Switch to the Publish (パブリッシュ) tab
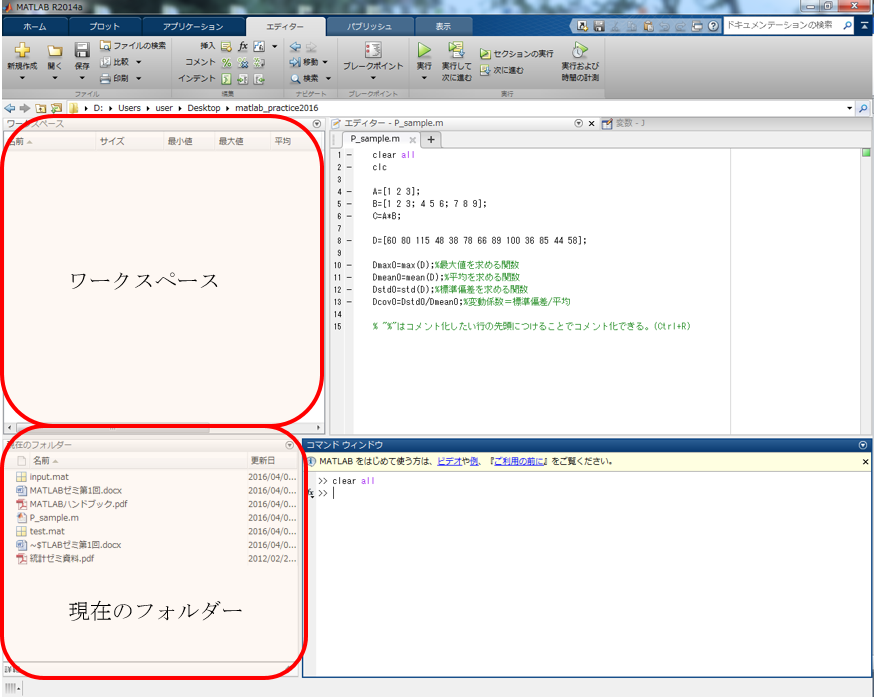The image size is (874, 697). tap(362, 26)
